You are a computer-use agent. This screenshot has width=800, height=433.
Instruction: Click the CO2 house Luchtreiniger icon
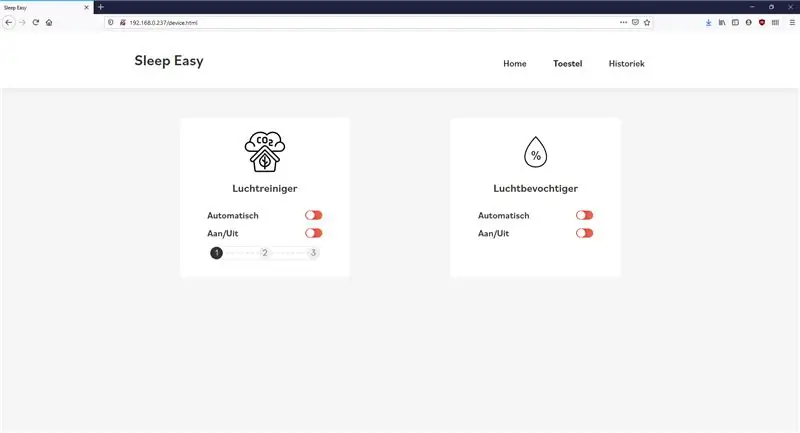[265, 151]
